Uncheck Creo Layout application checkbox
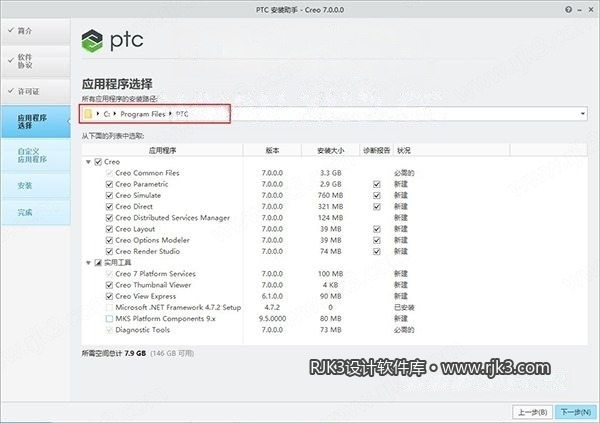This screenshot has height=423, width=600. coord(109,229)
